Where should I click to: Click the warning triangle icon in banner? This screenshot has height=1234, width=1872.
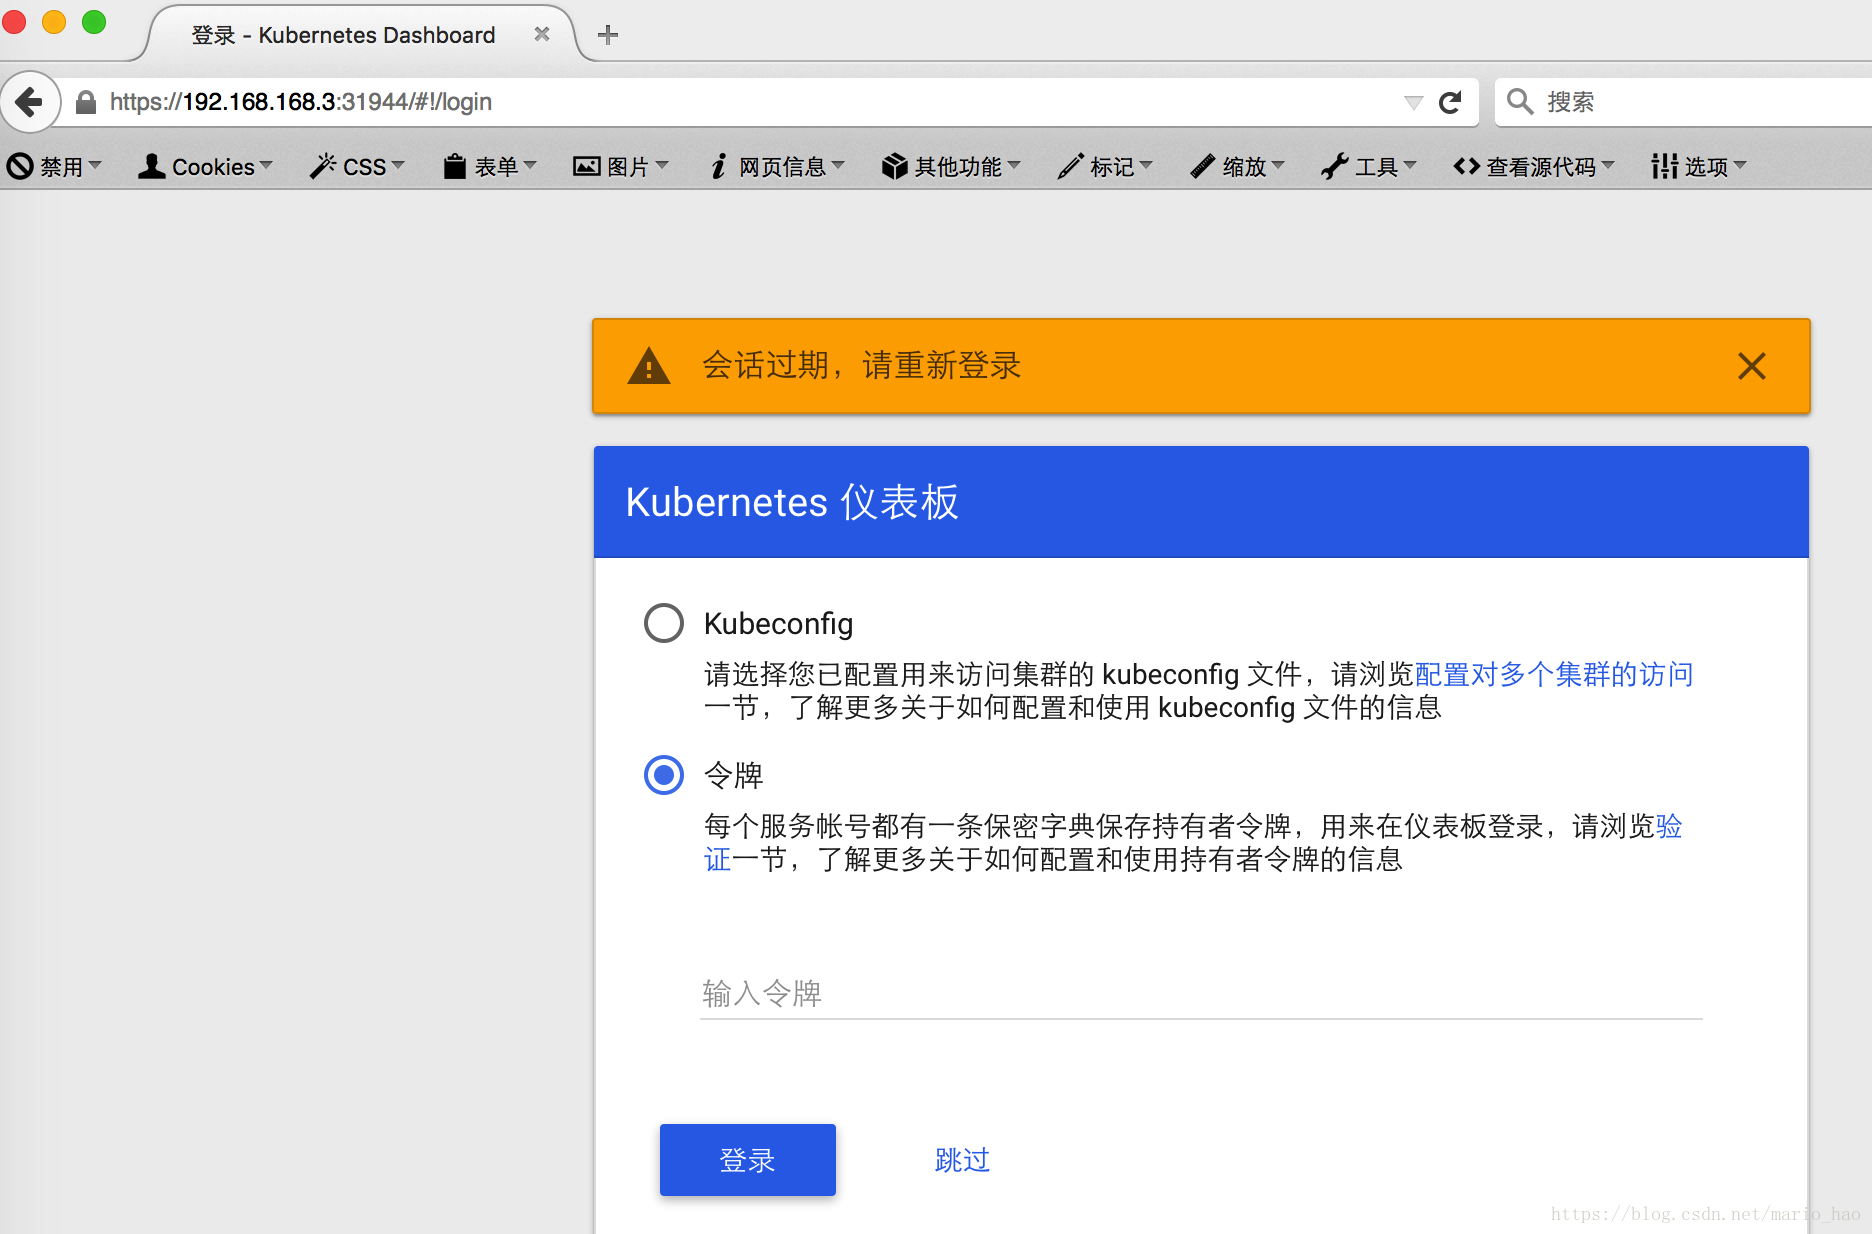(649, 366)
